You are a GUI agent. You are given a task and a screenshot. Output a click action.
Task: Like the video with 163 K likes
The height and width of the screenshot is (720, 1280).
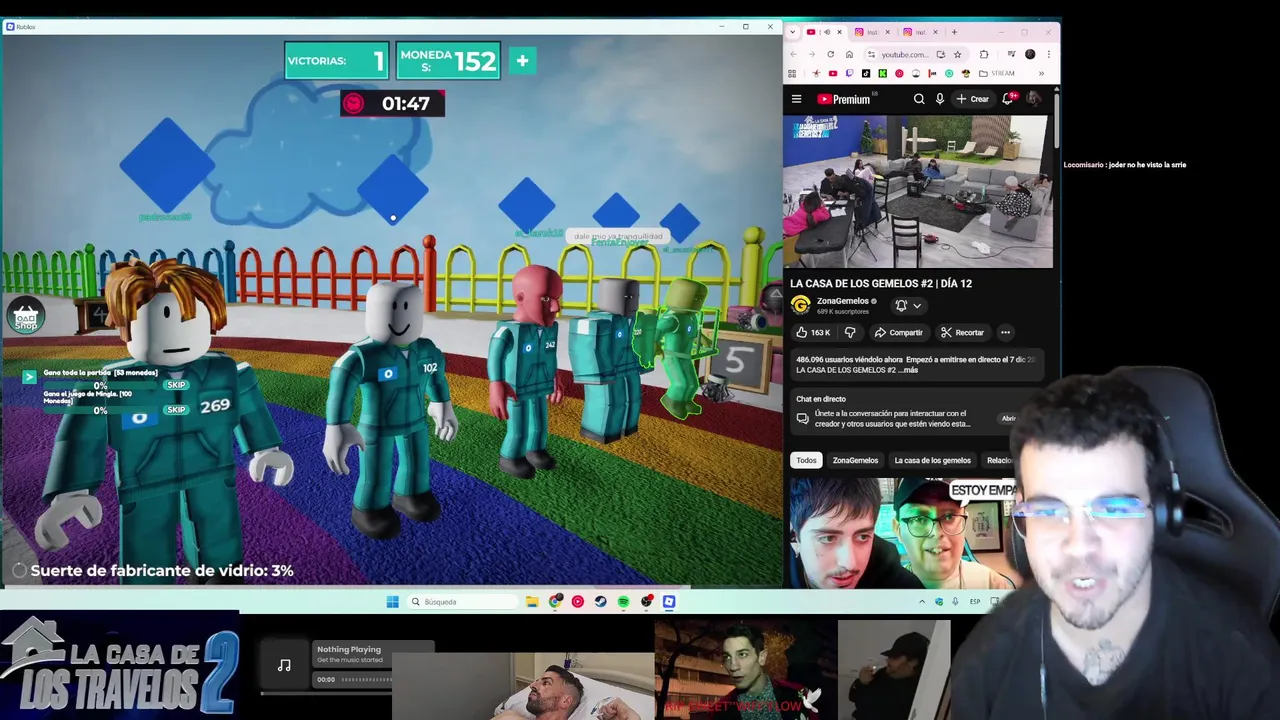click(x=814, y=332)
